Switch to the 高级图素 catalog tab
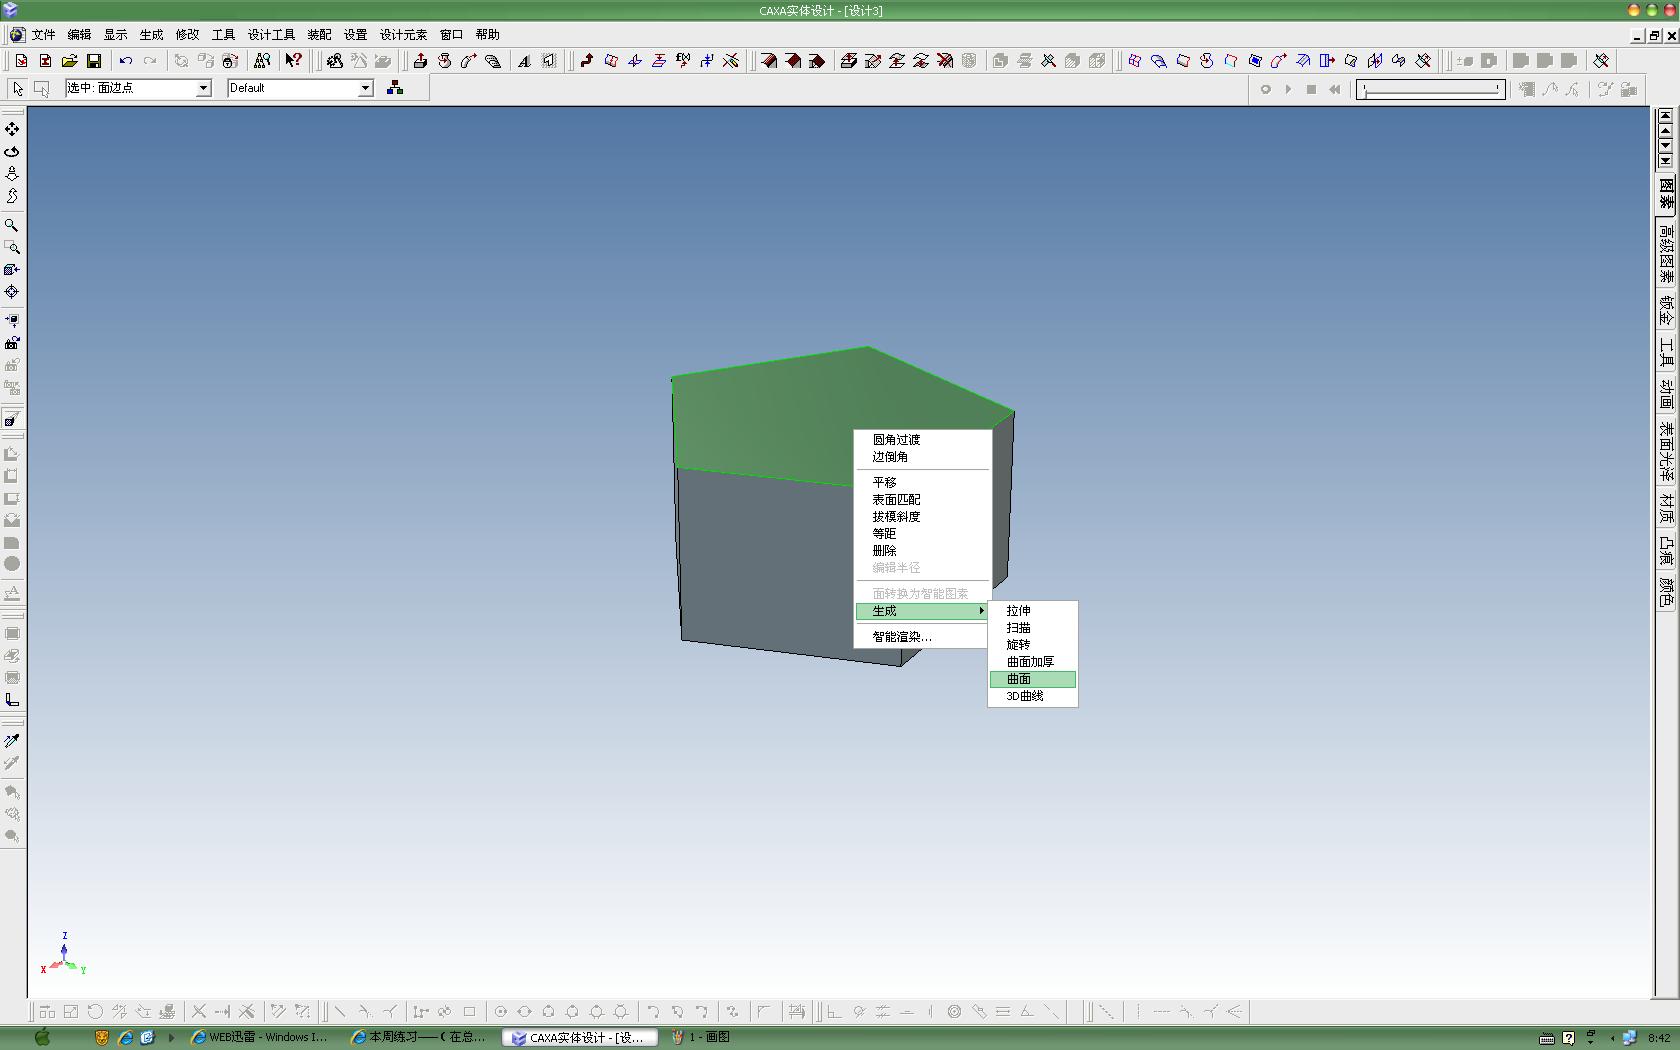 click(1666, 253)
